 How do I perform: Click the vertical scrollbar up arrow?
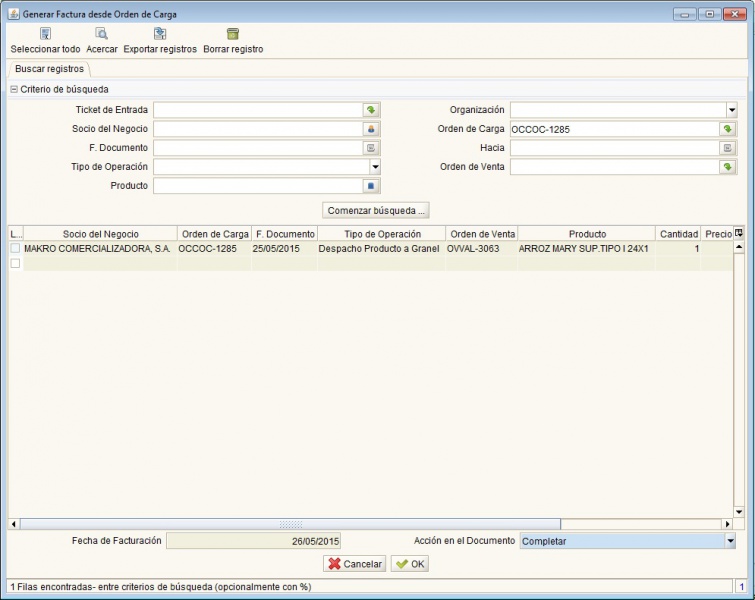(739, 247)
